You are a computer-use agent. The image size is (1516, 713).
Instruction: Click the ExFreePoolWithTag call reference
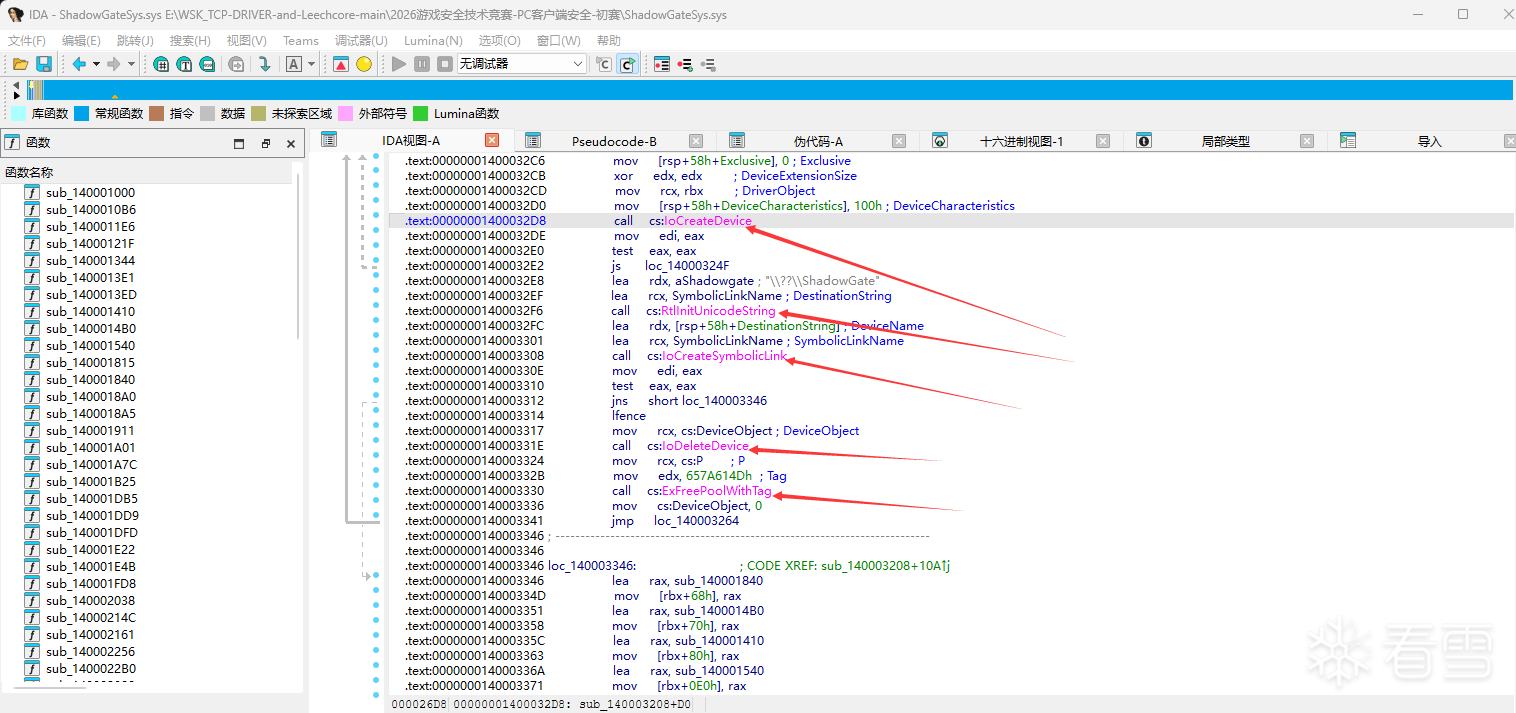click(717, 491)
